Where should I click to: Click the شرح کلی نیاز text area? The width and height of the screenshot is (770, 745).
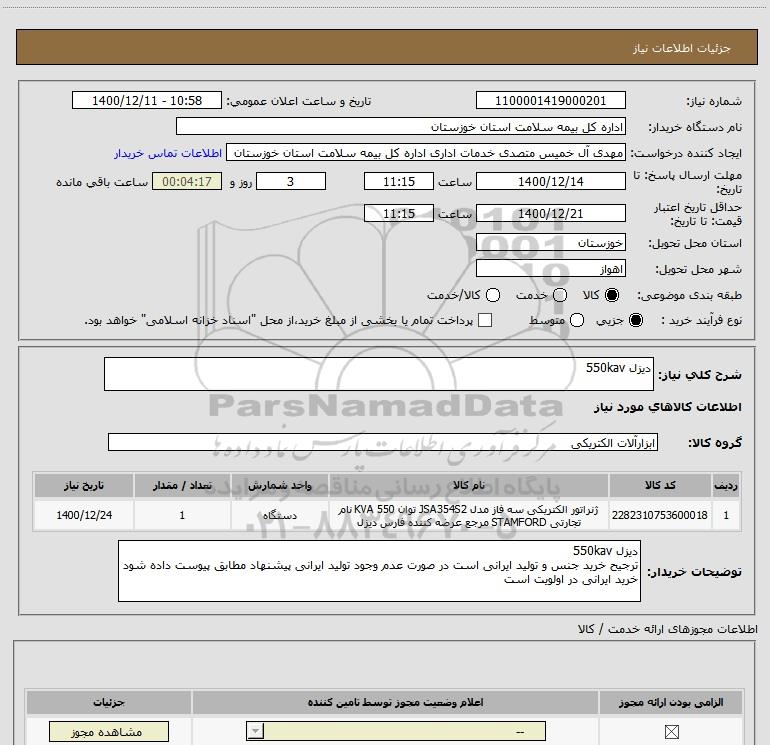click(379, 374)
